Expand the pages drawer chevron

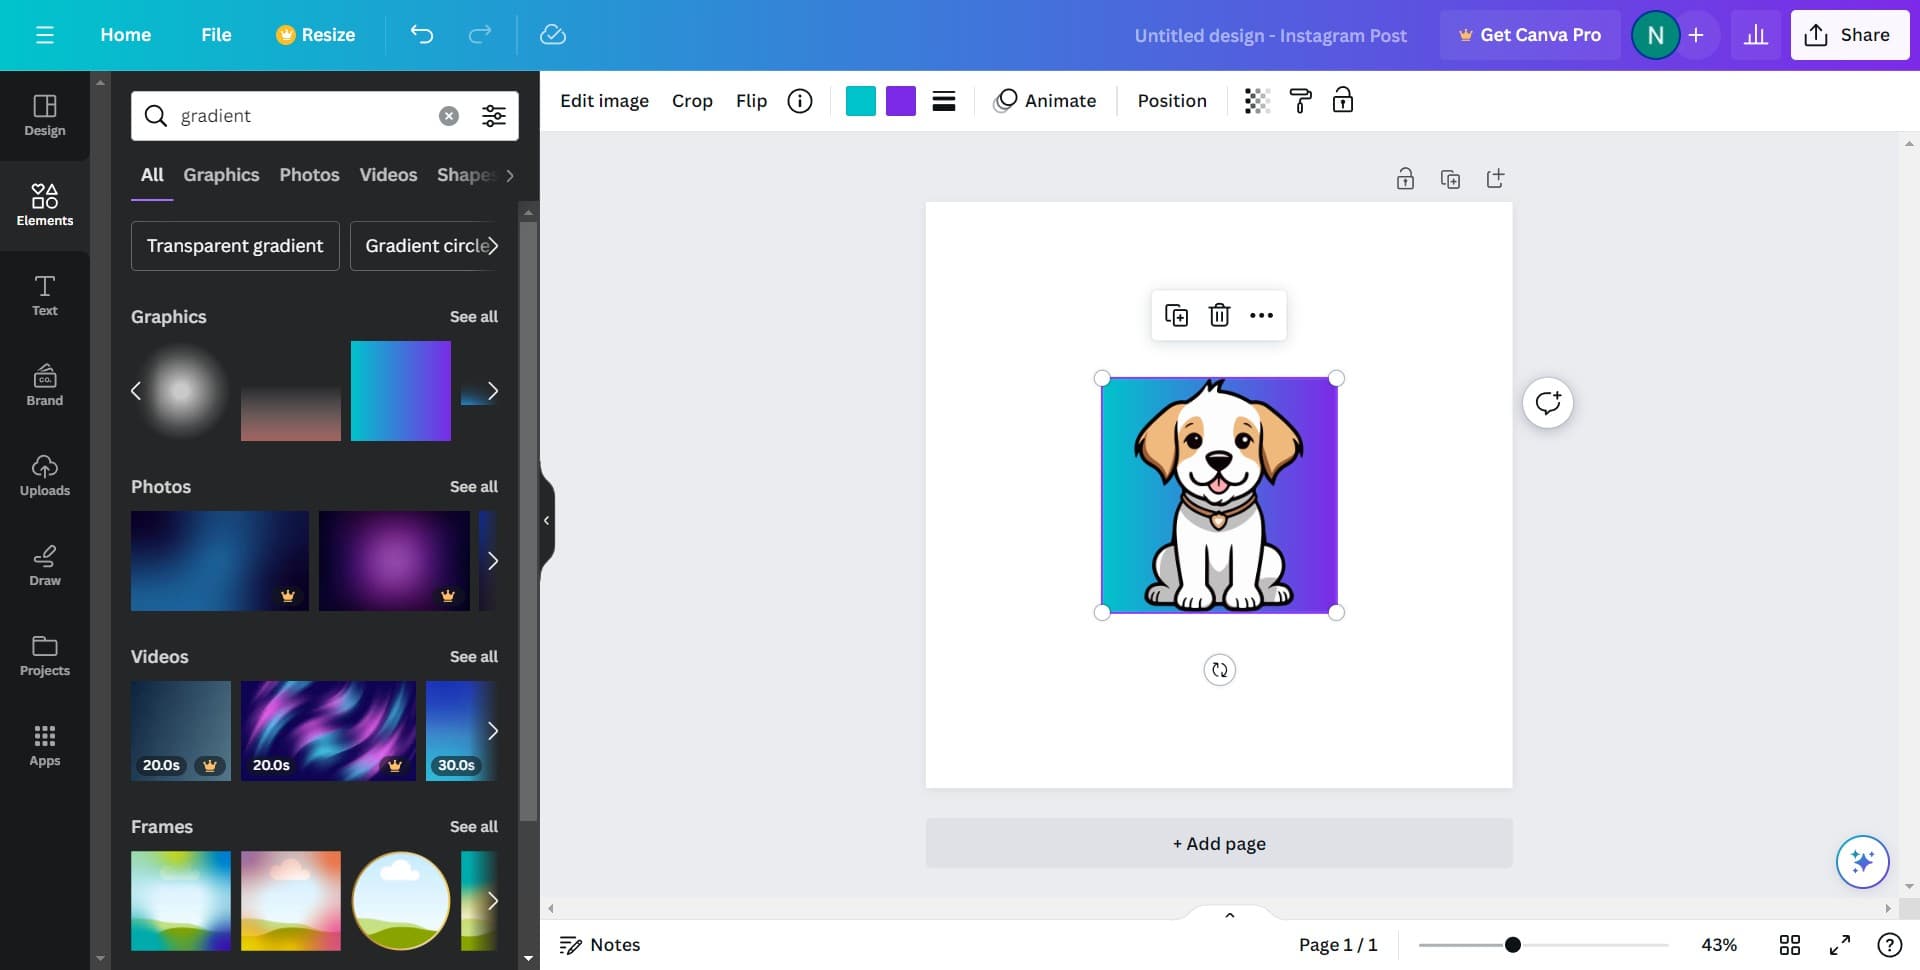1230,914
